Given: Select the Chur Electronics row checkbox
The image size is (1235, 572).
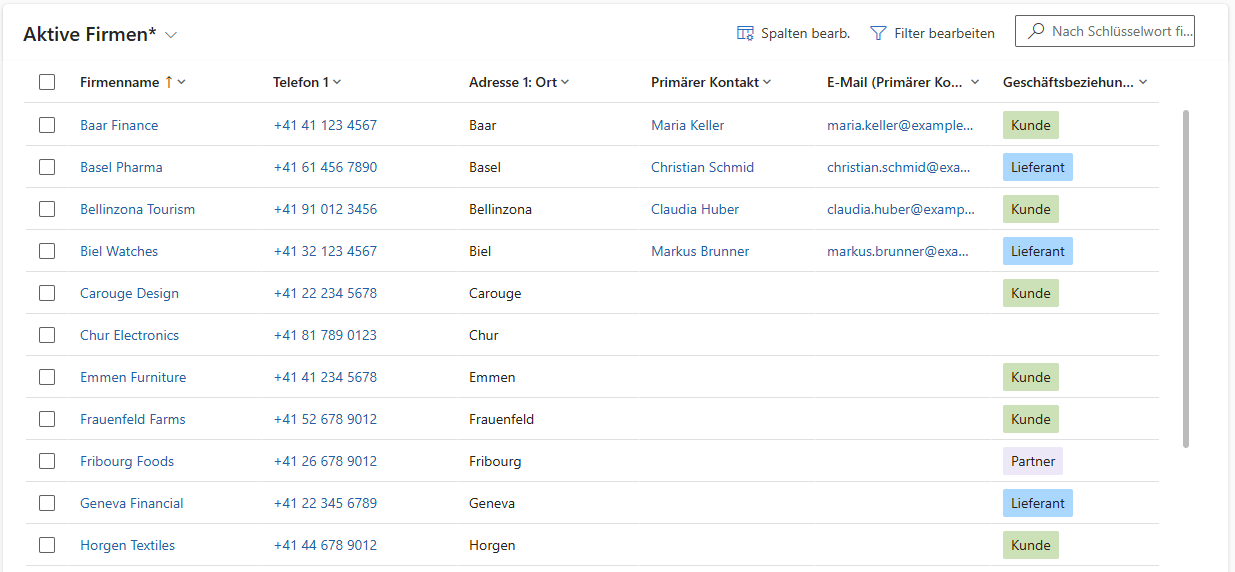Looking at the screenshot, I should (47, 335).
